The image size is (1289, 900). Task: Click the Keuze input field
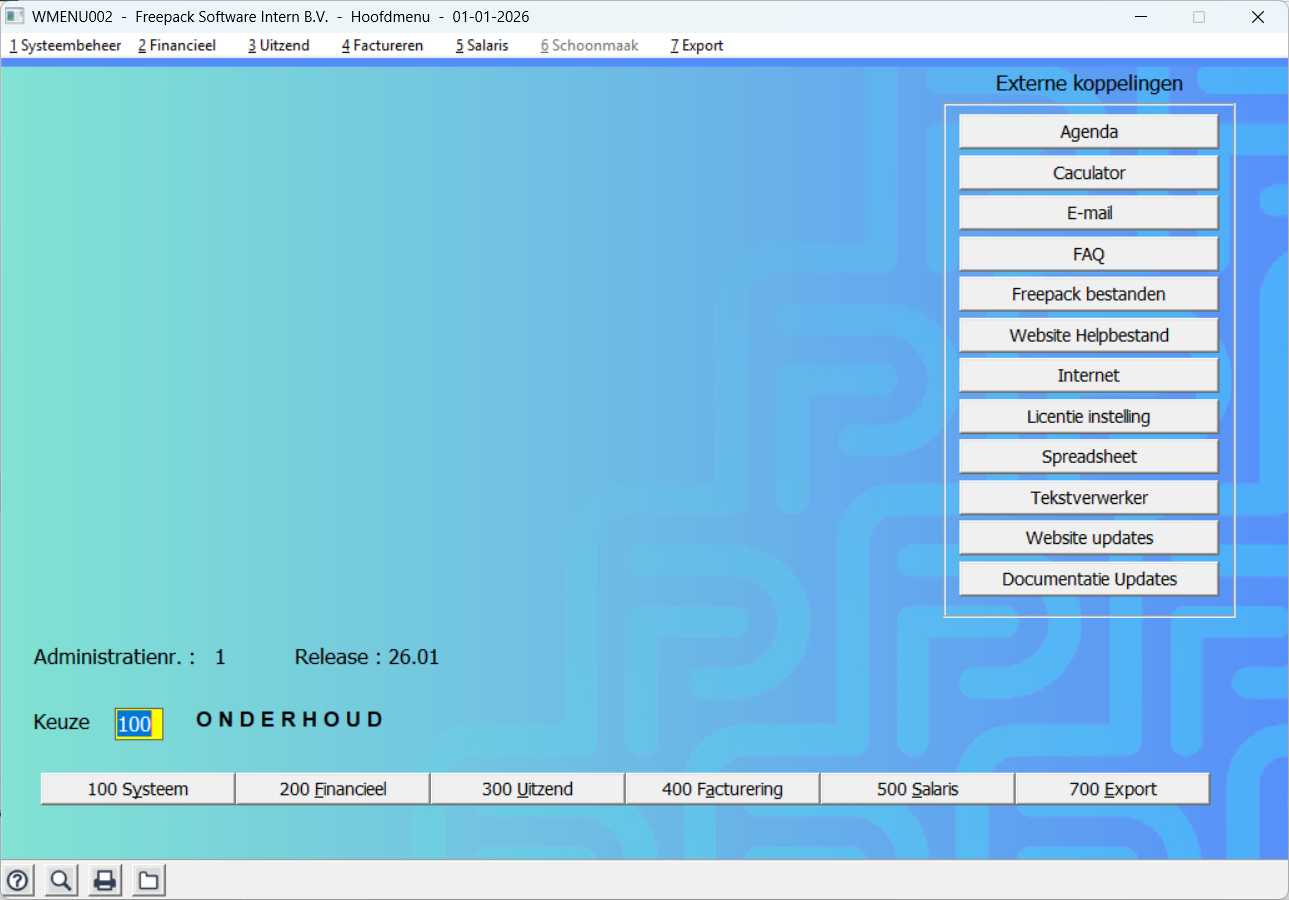tap(138, 724)
